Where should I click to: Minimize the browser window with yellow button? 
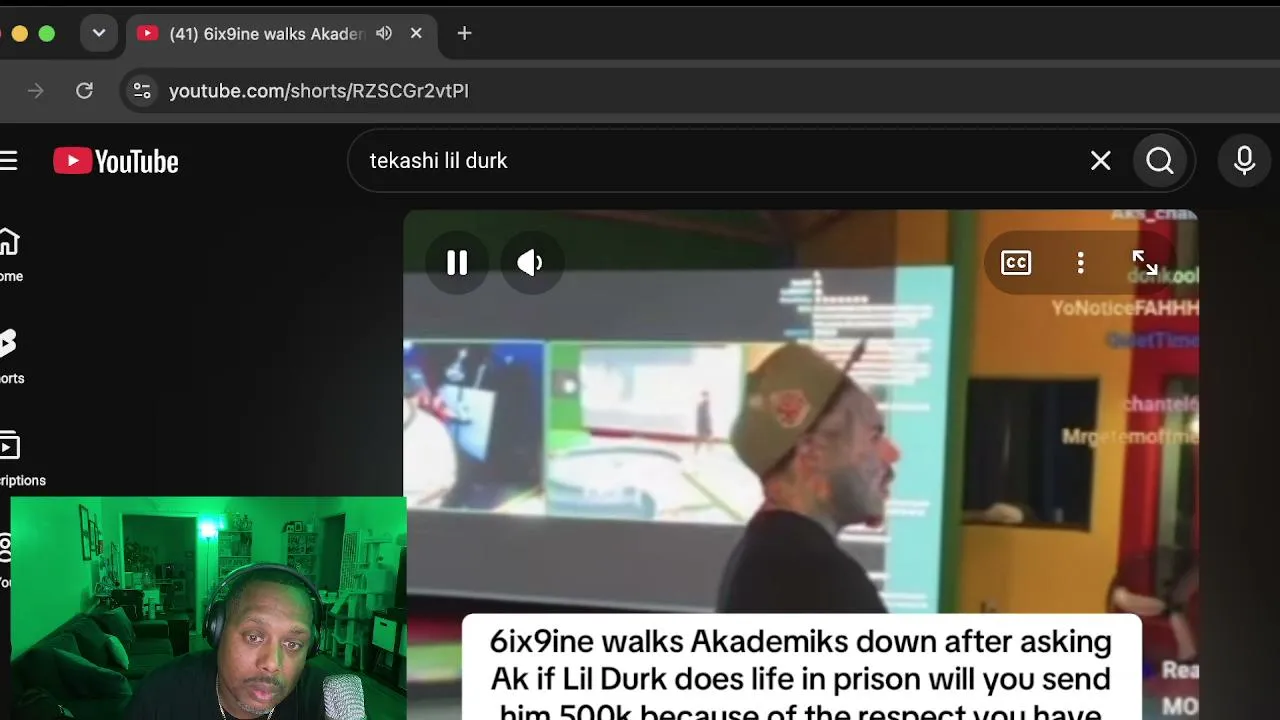(19, 34)
